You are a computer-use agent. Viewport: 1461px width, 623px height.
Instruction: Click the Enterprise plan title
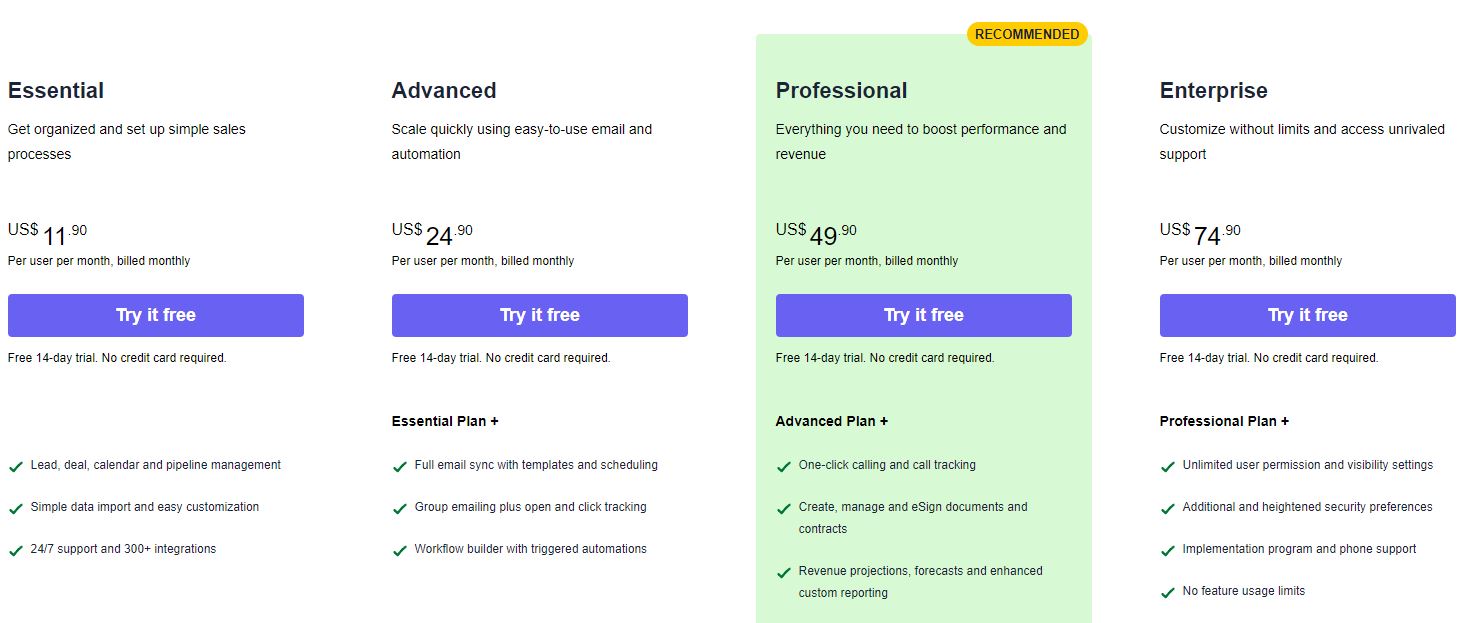tap(1214, 90)
